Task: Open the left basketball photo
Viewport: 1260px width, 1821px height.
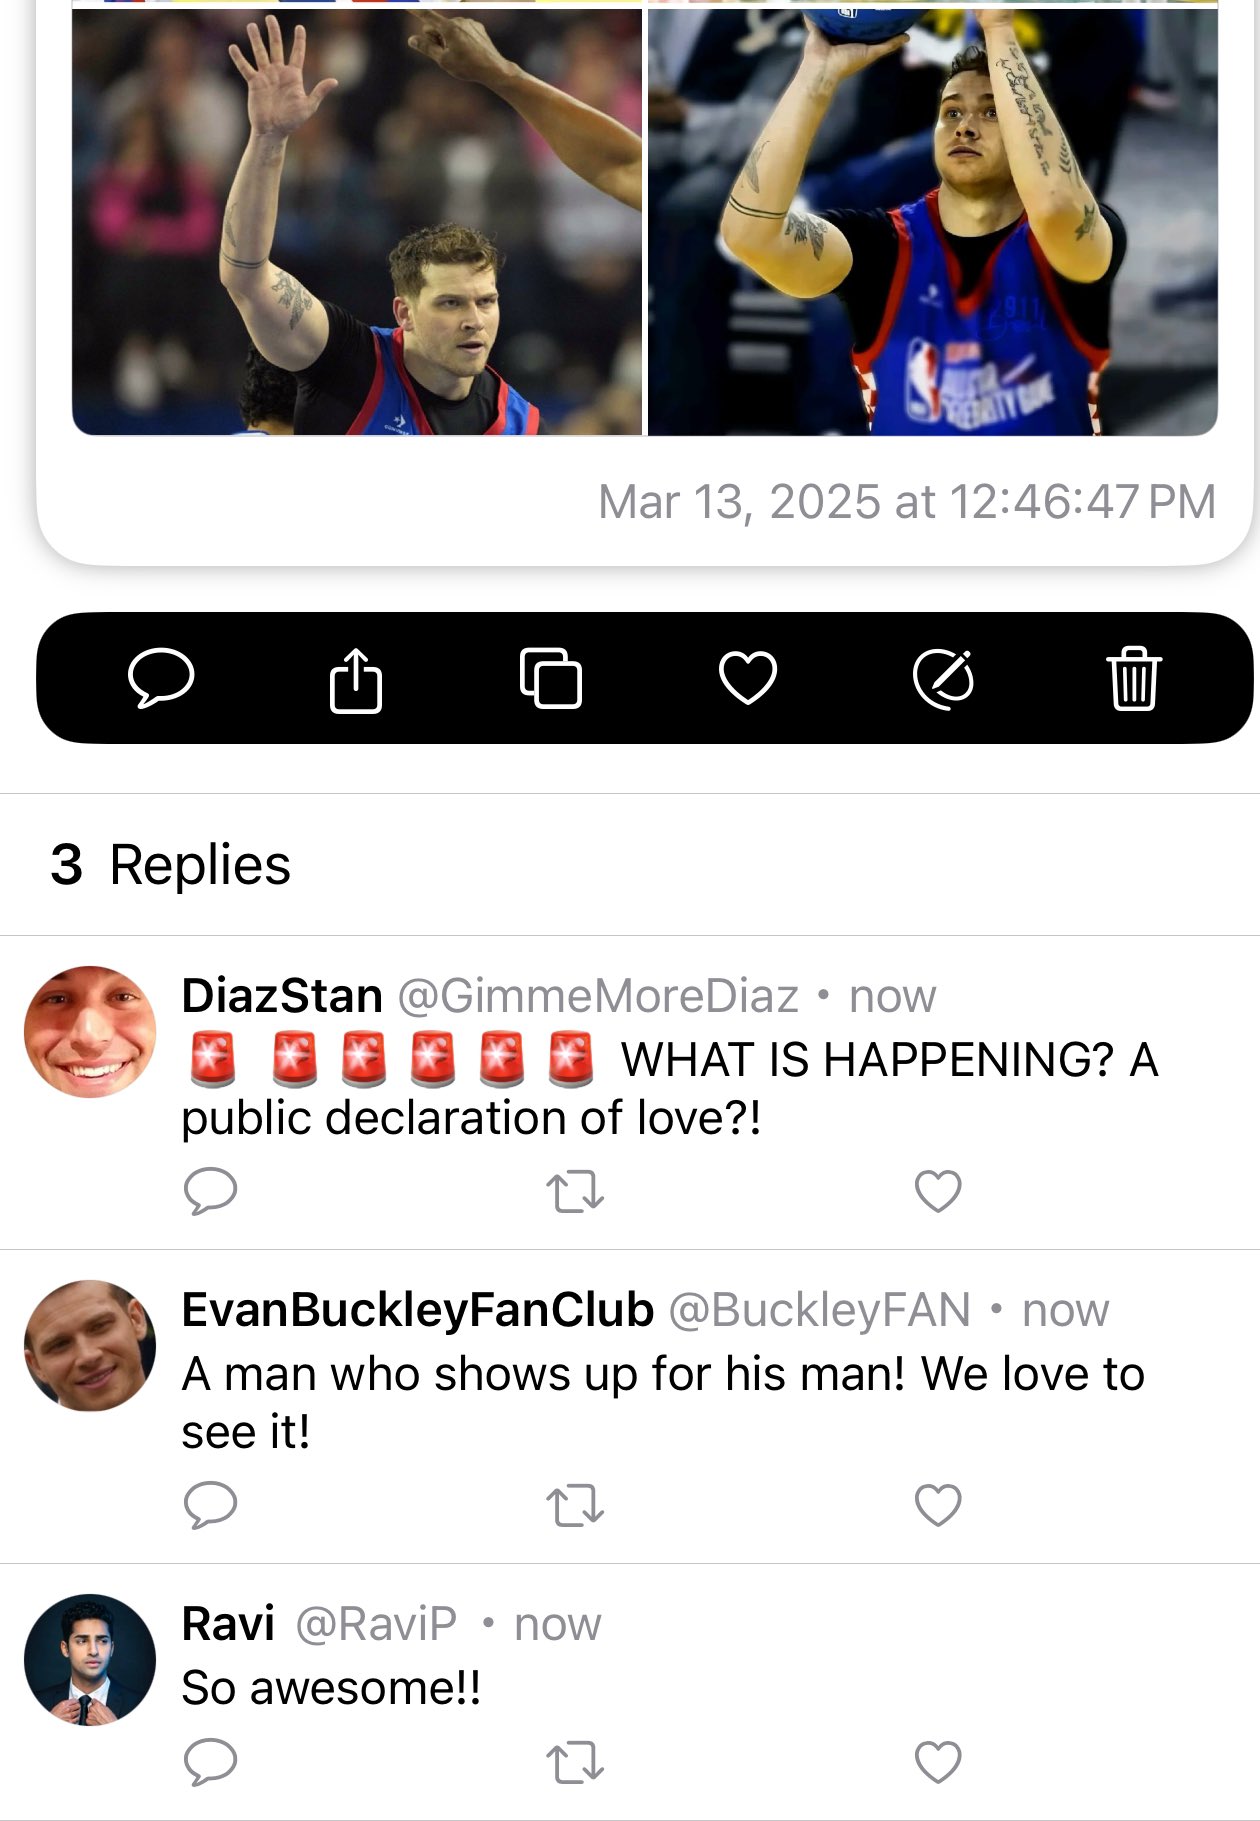Action: pyautogui.click(x=357, y=222)
